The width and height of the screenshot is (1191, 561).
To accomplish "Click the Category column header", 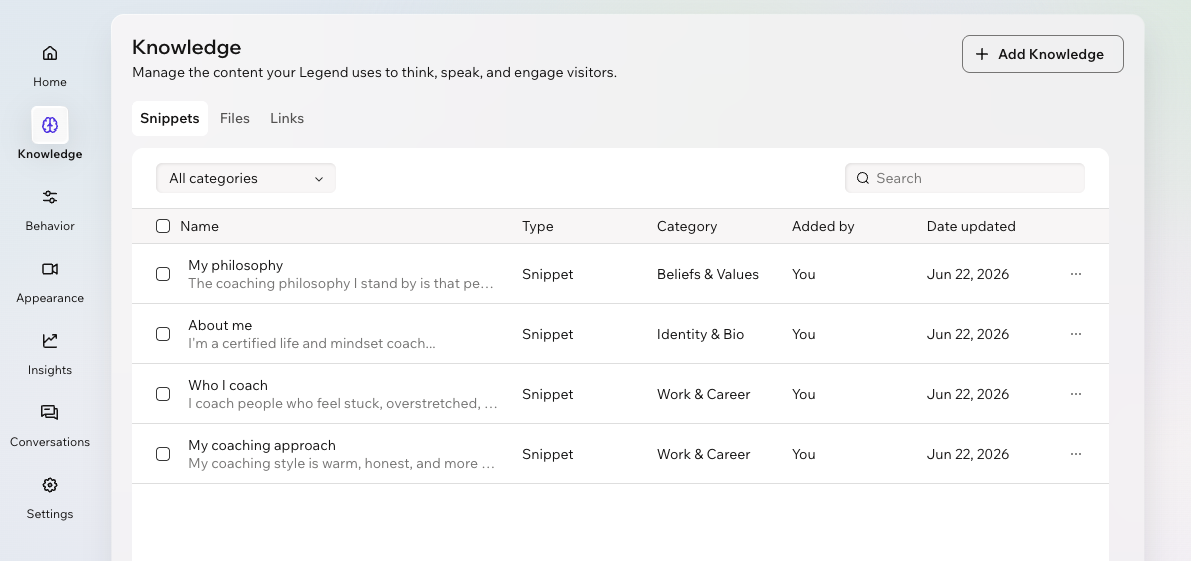I will click(x=687, y=226).
